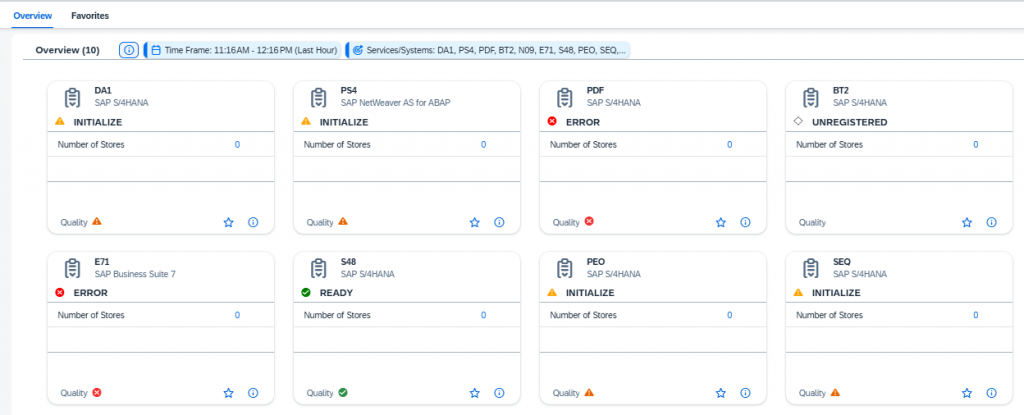
Task: Click the PDF card clipboard icon
Action: (x=565, y=97)
